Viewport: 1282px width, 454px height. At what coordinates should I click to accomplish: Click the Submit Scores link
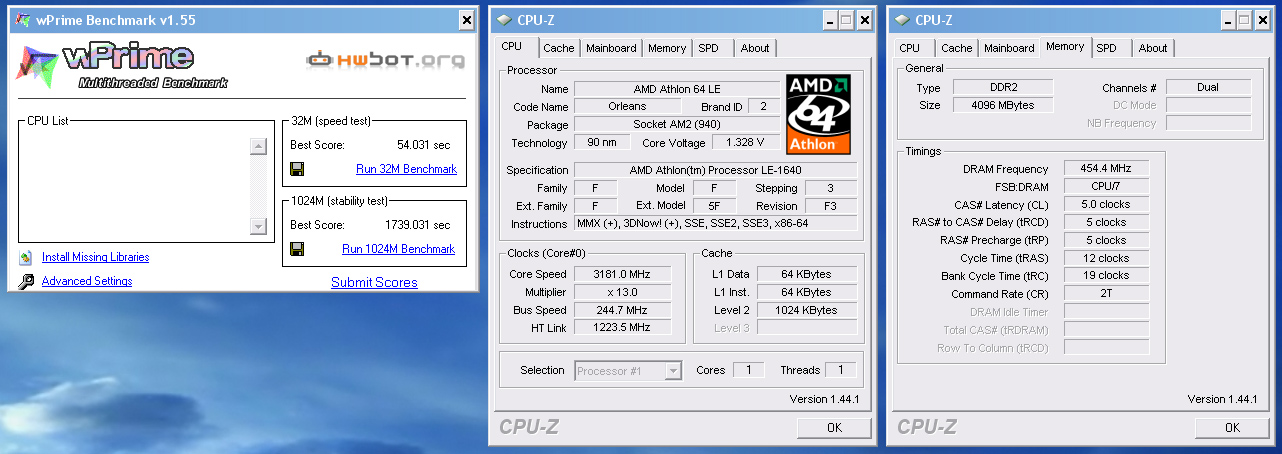click(374, 282)
